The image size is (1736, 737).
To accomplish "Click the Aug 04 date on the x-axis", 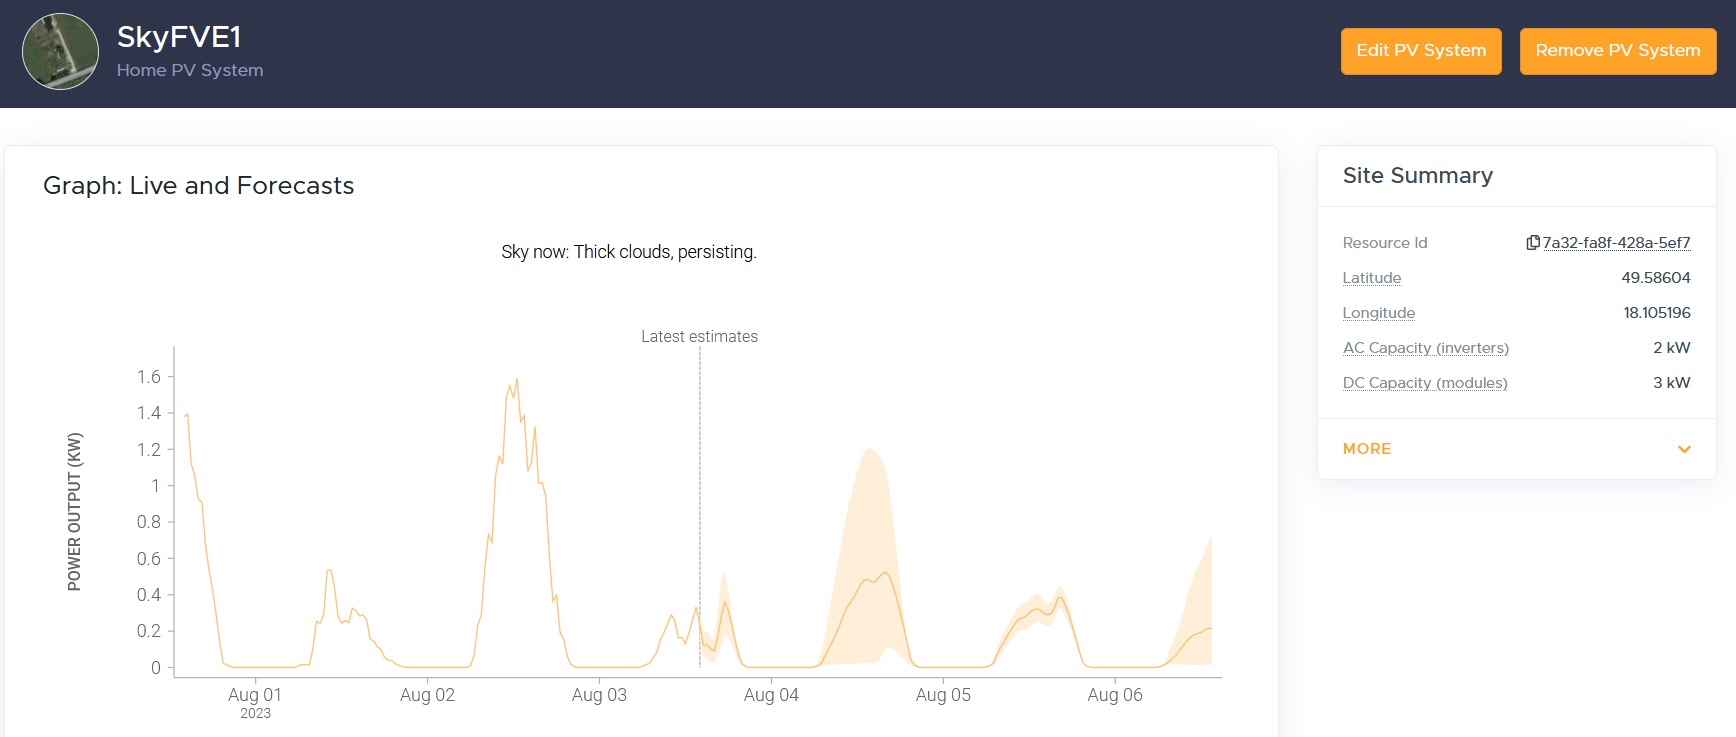I will pos(771,695).
